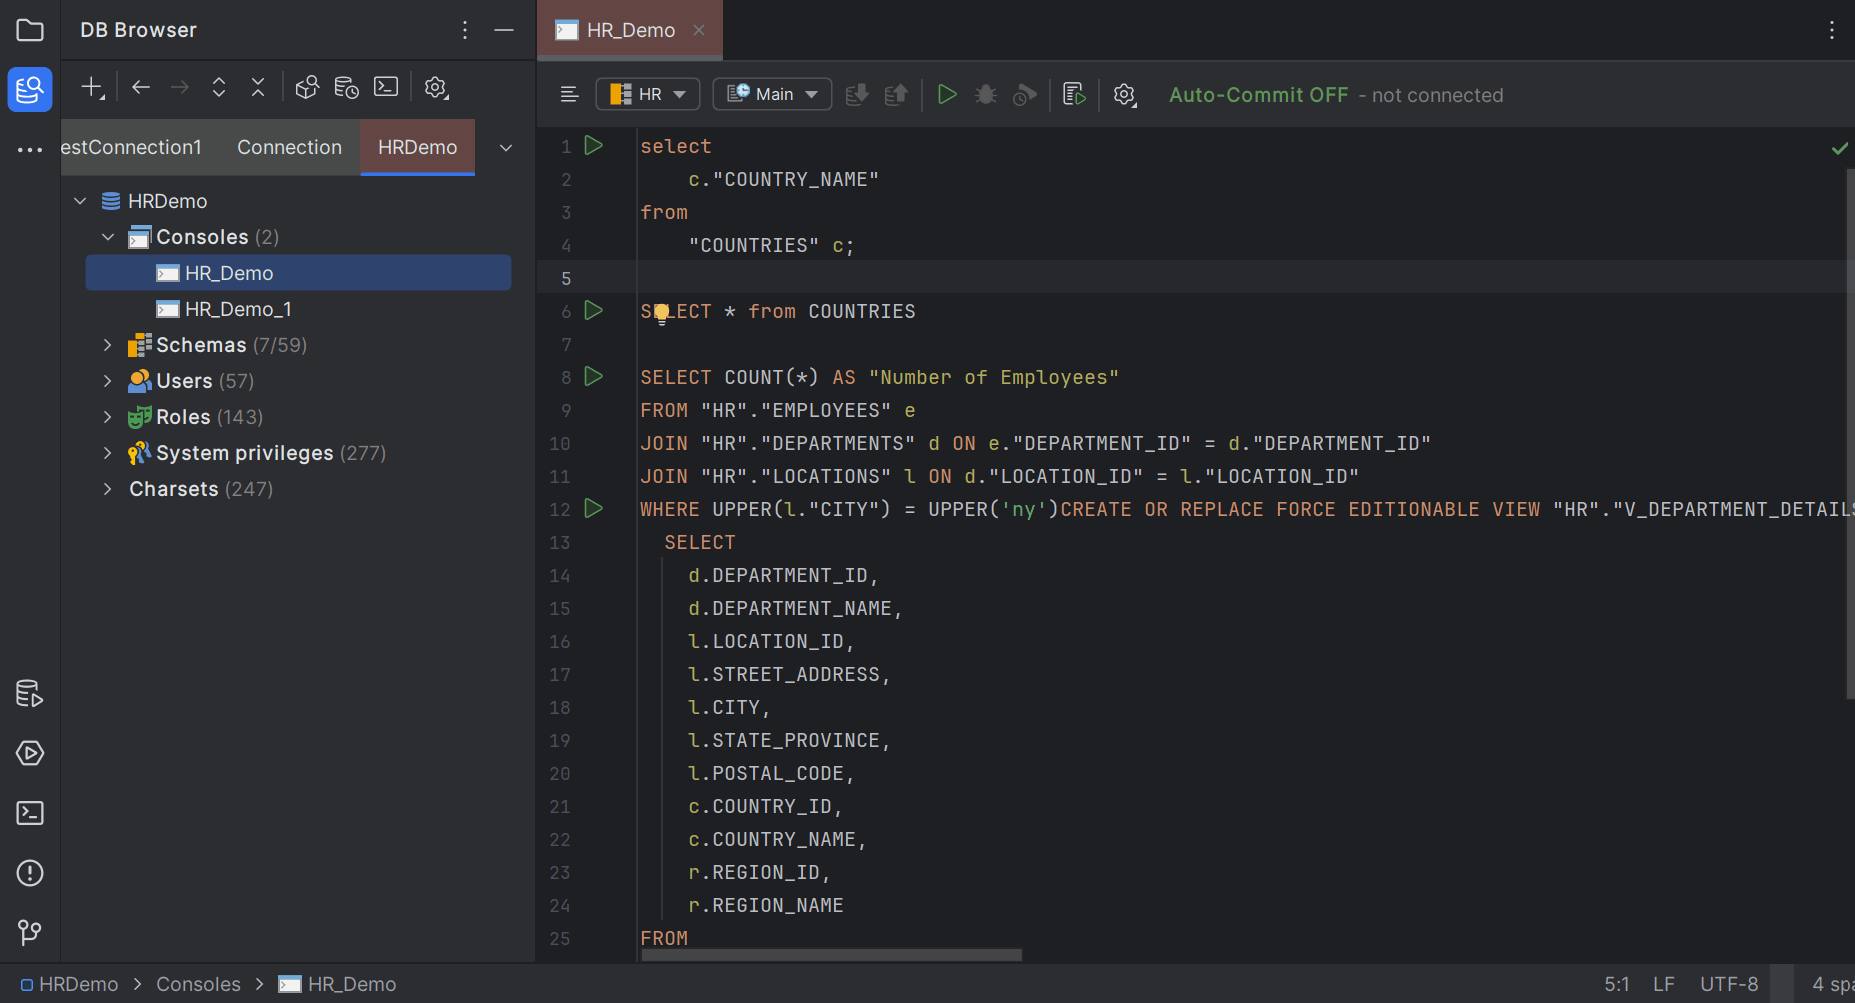1855x1003 pixels.
Task: Click the Problems tool window icon
Action: [29, 873]
